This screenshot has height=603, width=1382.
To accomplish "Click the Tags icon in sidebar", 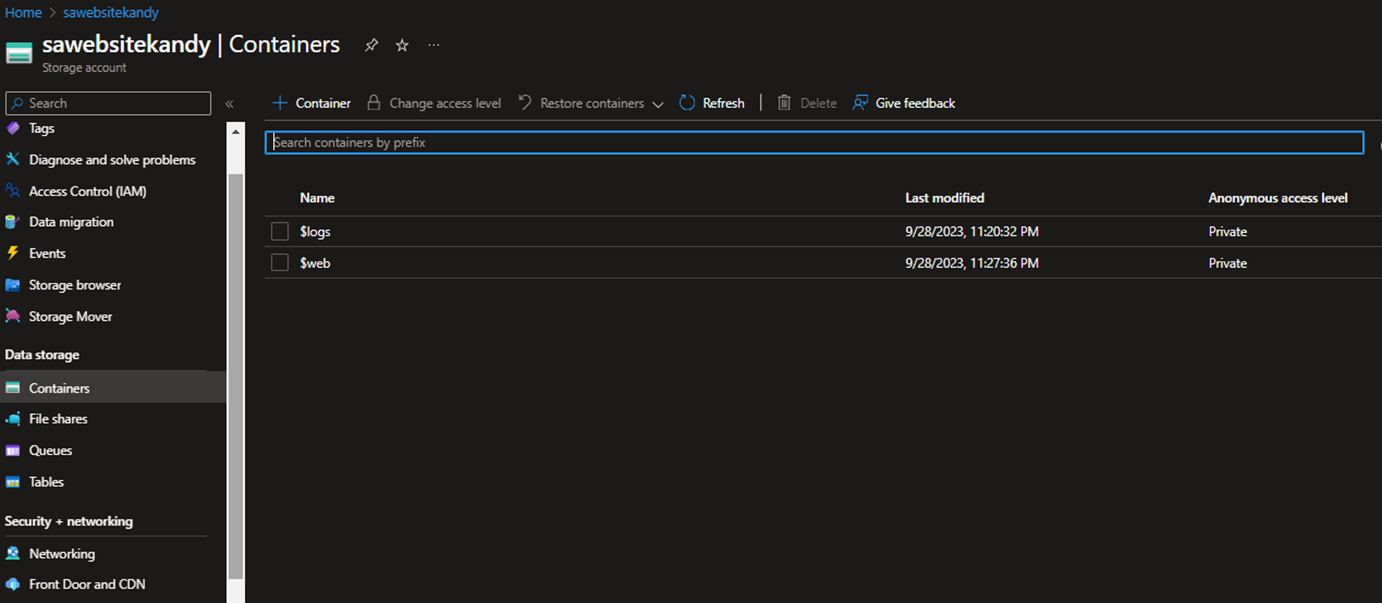I will [x=13, y=128].
